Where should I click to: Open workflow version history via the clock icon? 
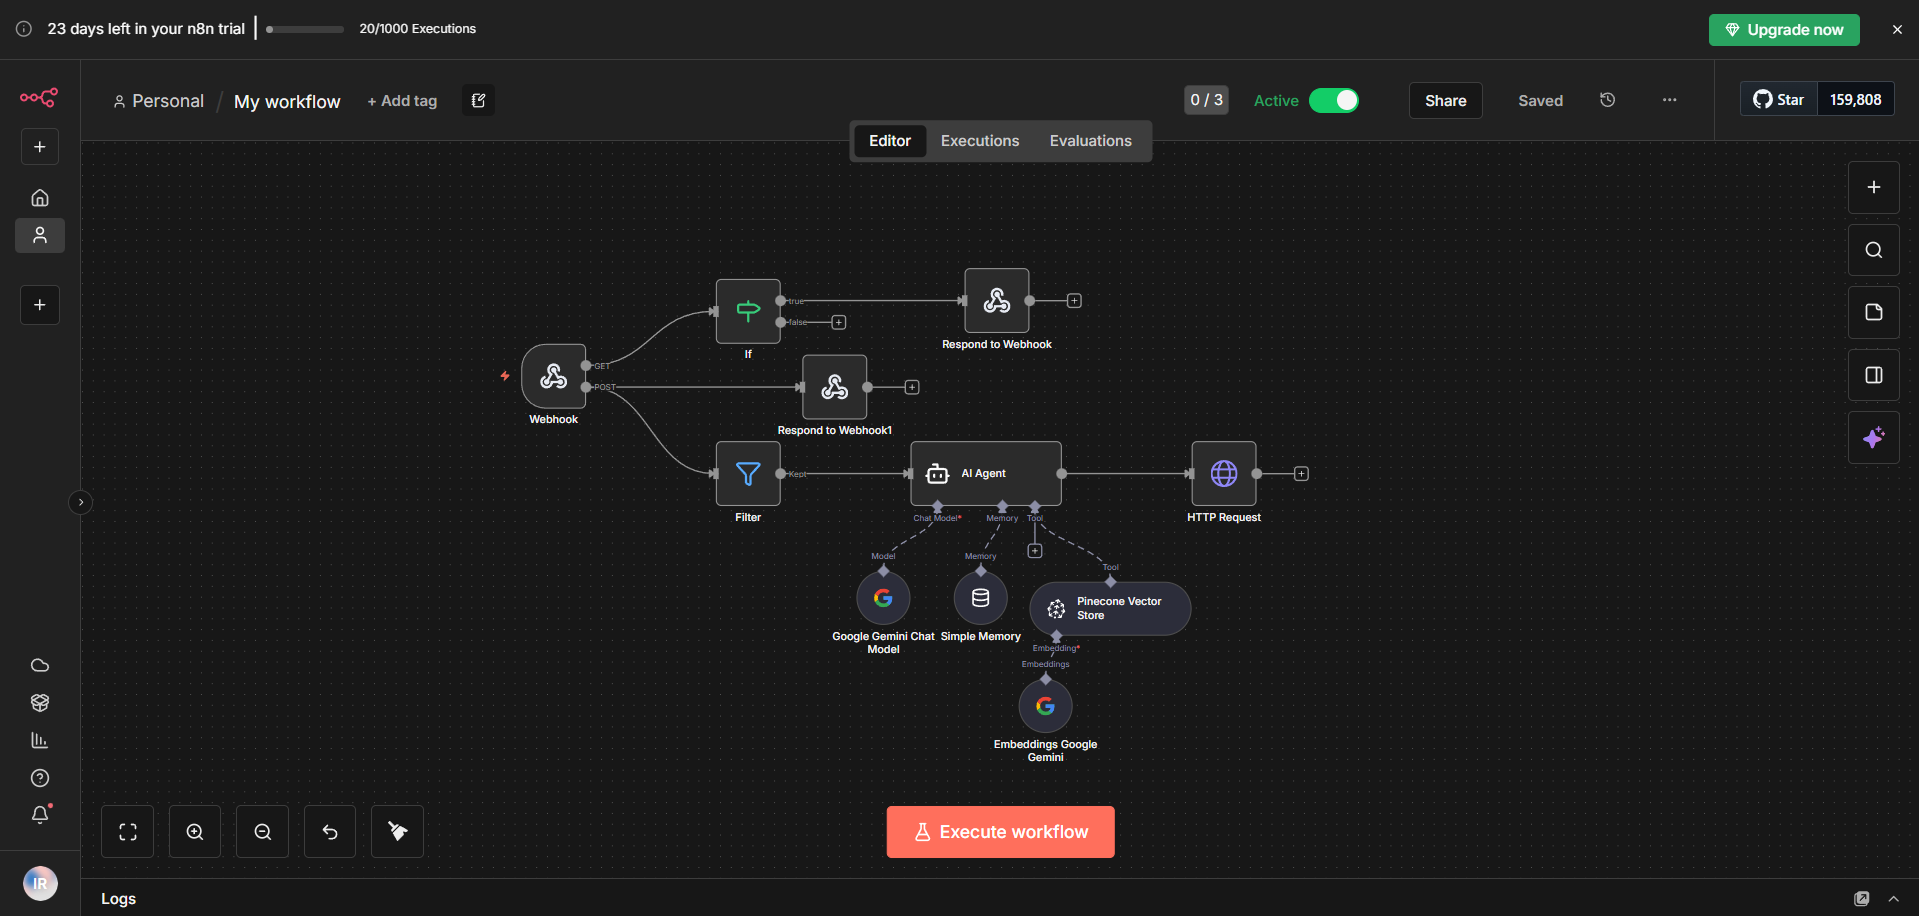point(1607,100)
